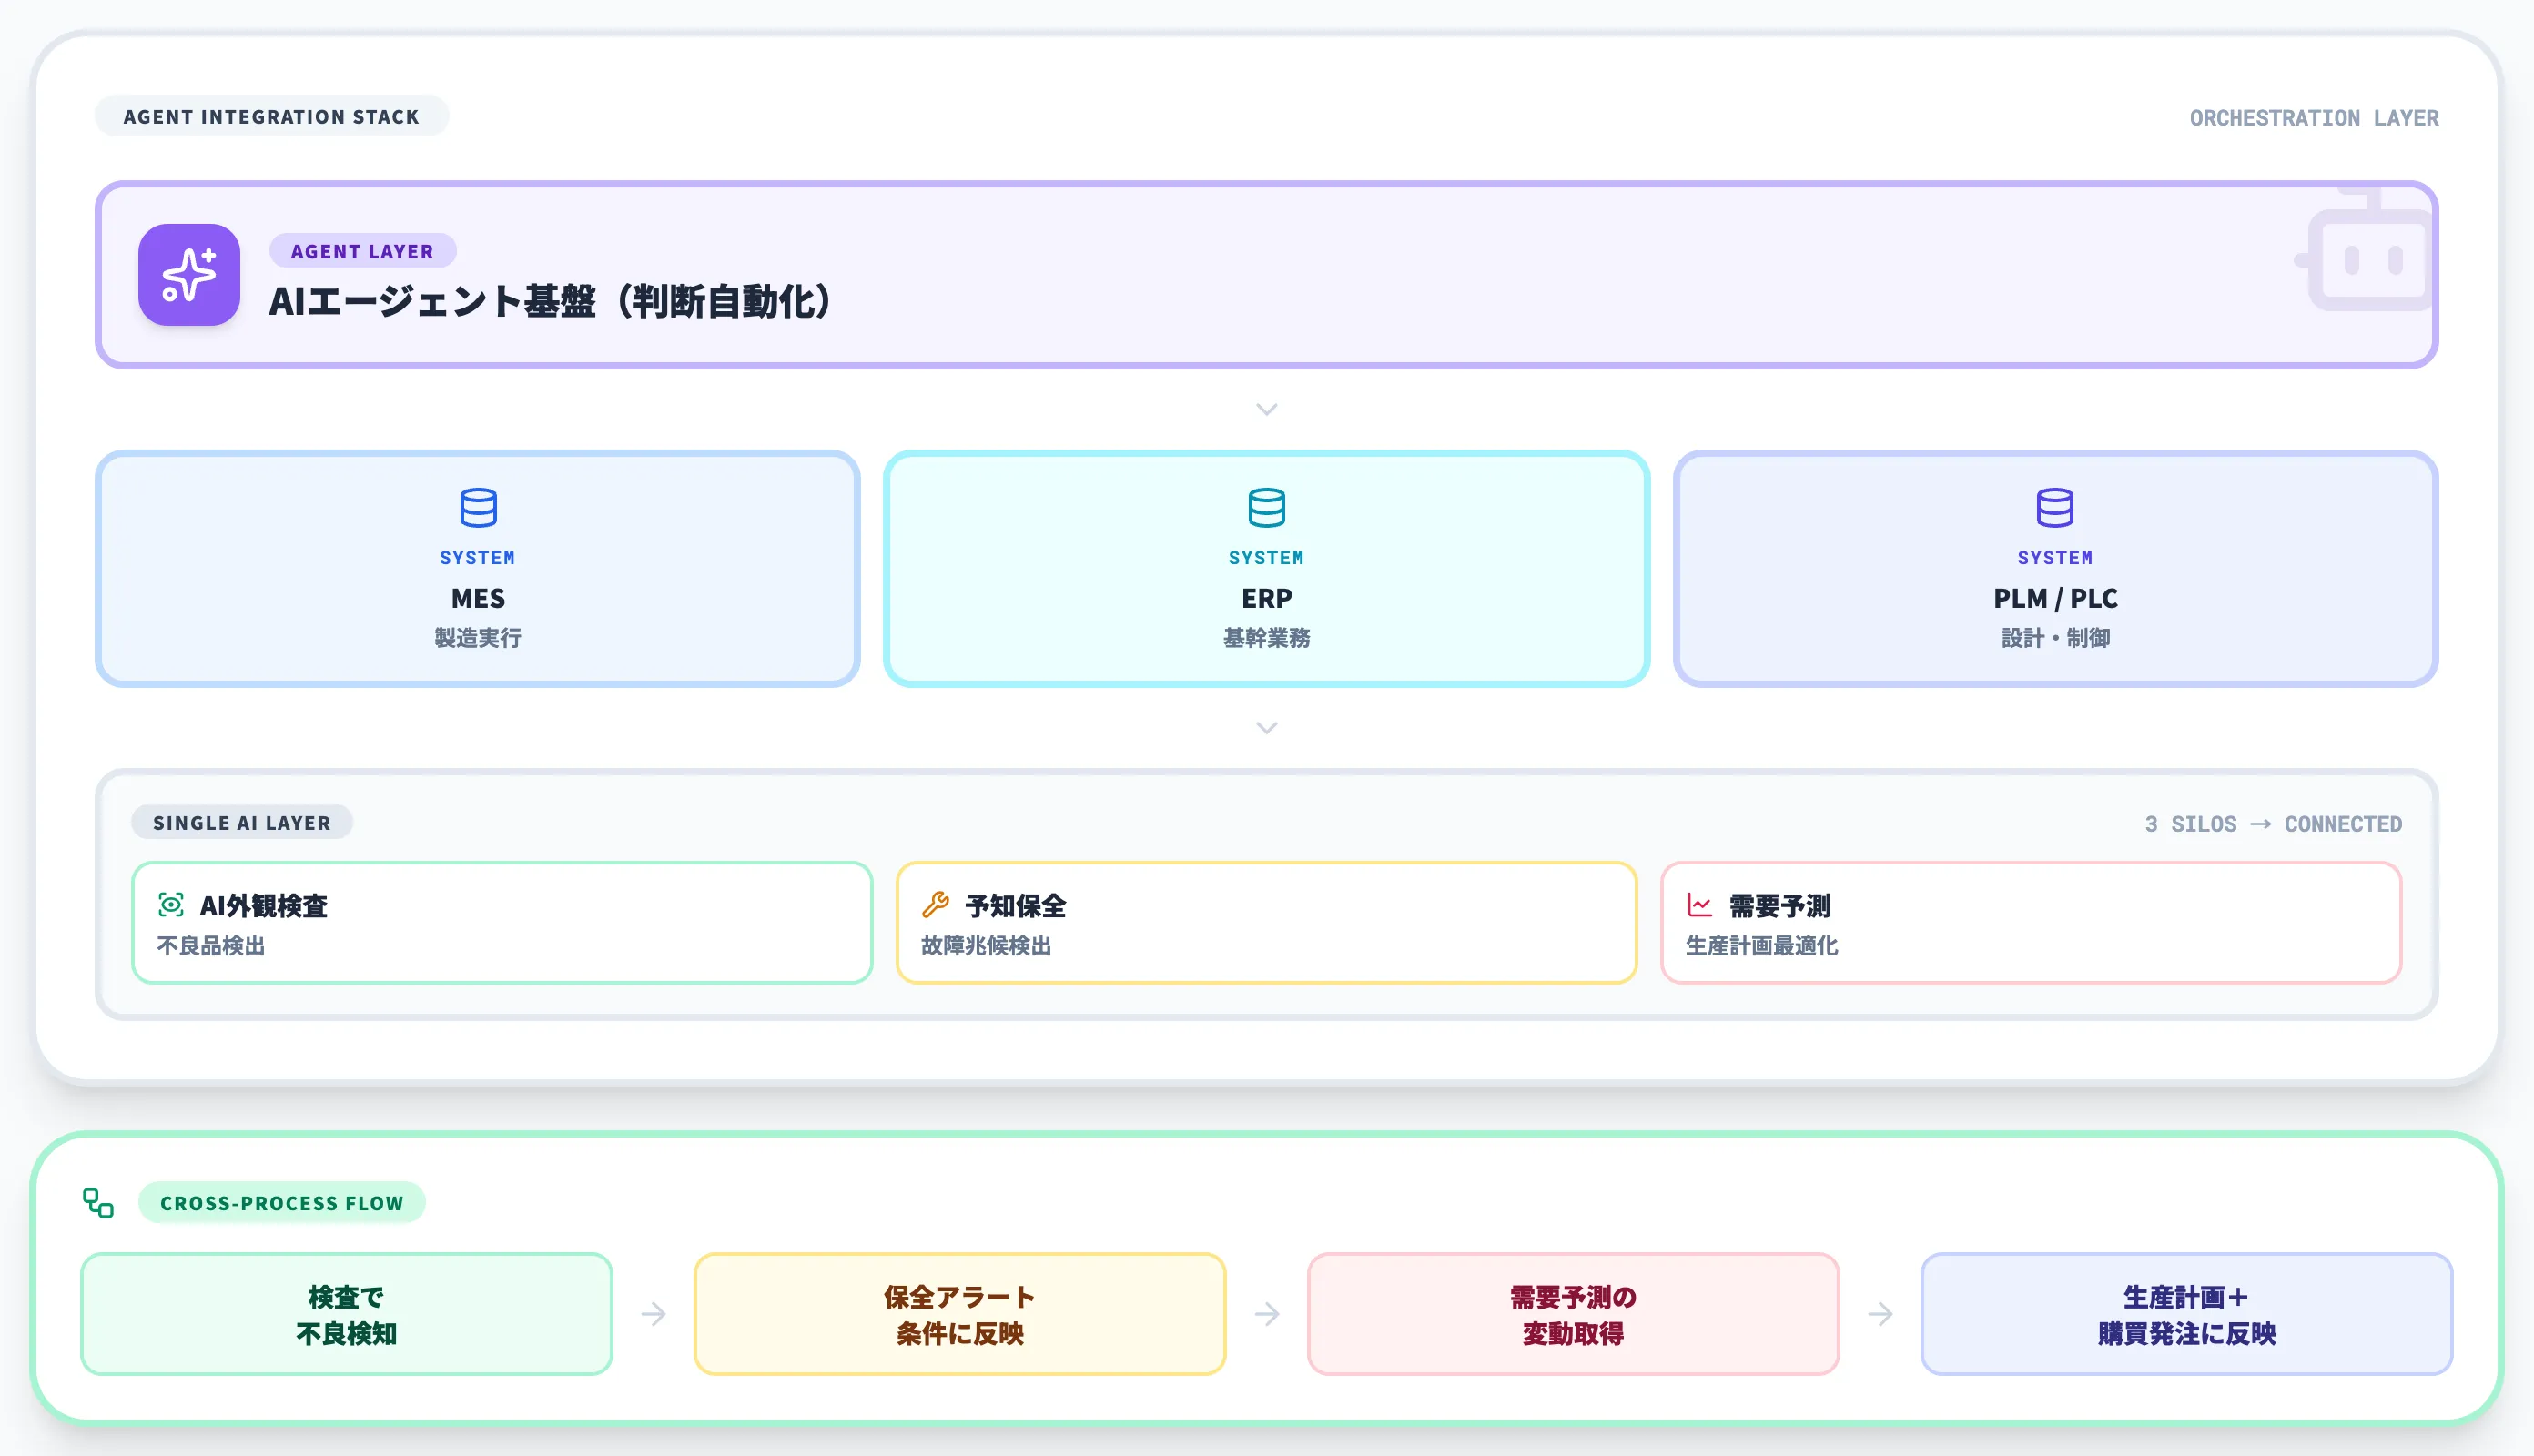Expand the chevron below the Agent Layer

[x=1266, y=409]
